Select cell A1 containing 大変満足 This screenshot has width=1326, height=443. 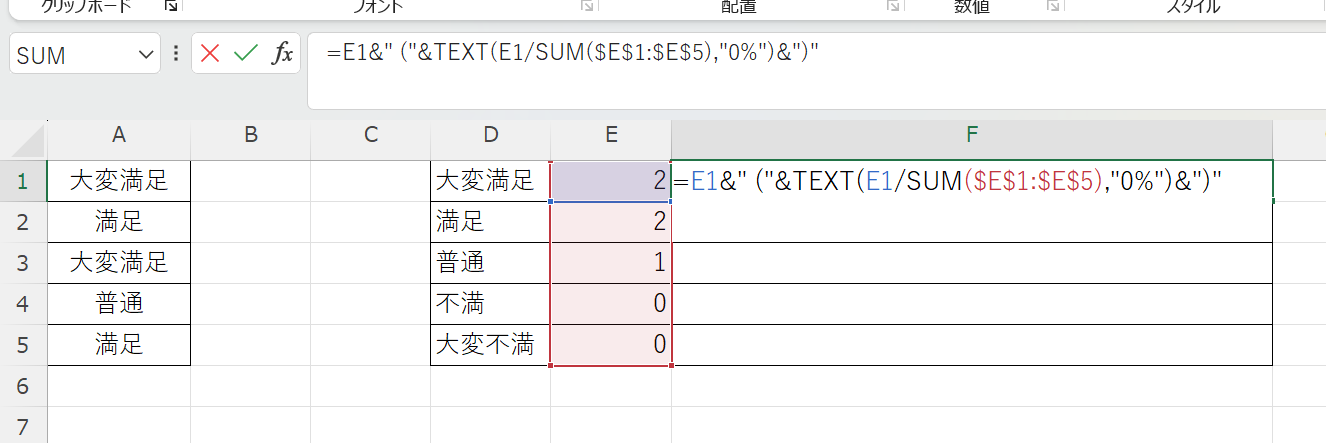click(x=118, y=181)
